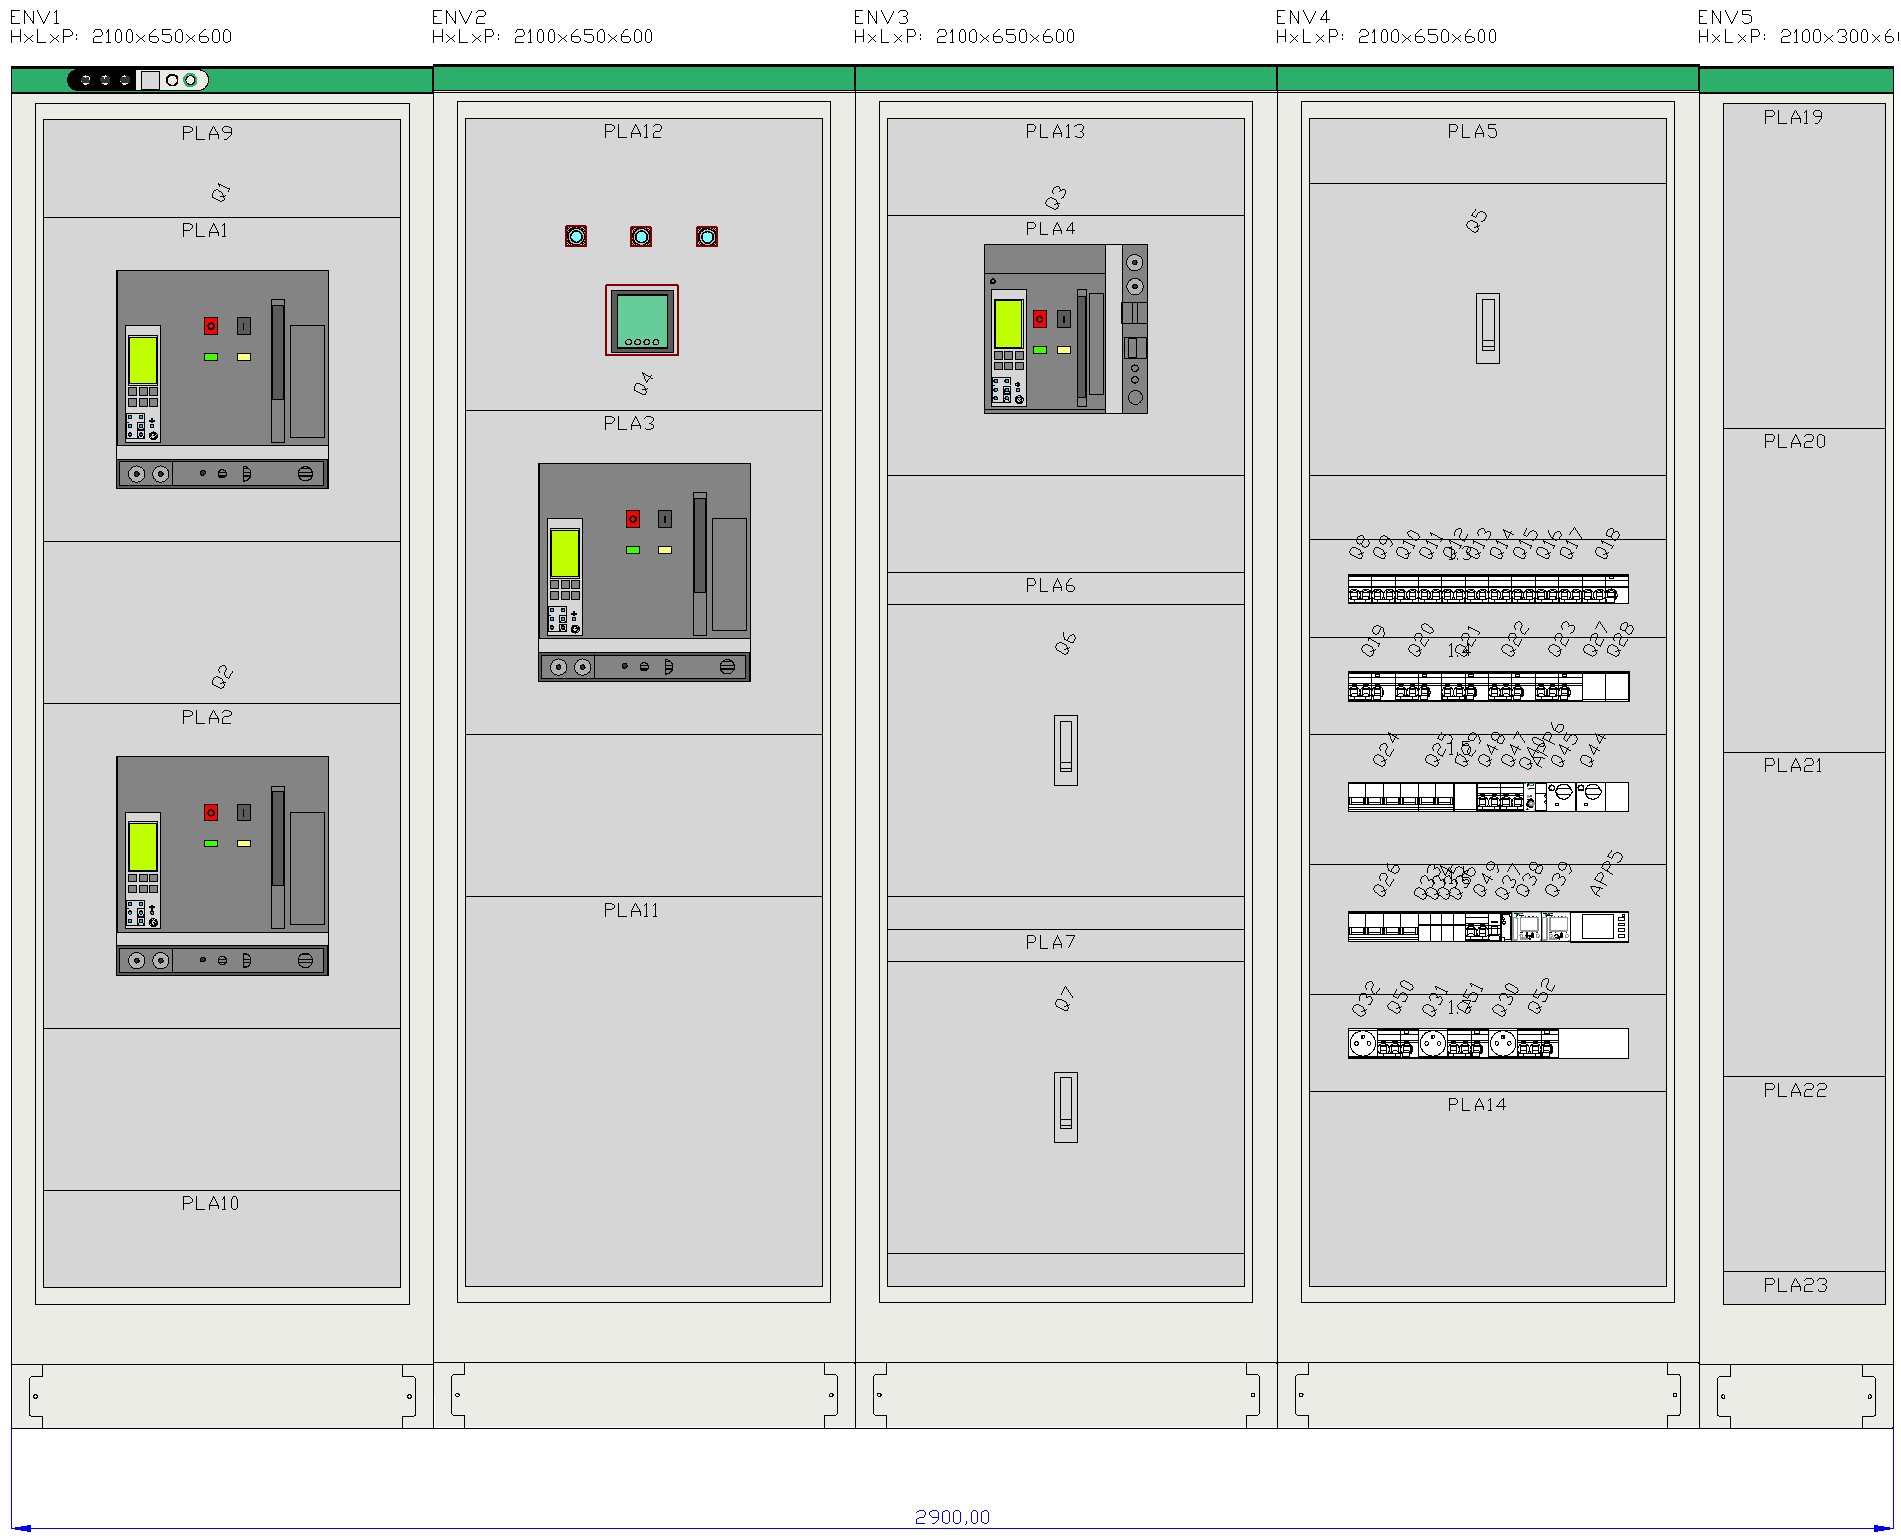Select the leftmost socket outlet under Q32
The width and height of the screenshot is (1901, 1539).
(1362, 1044)
